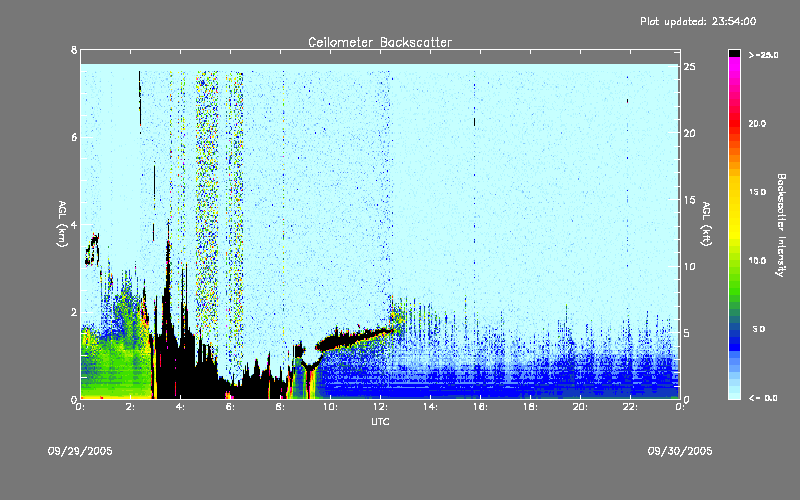Click the end date 09/30/2005
The width and height of the screenshot is (800, 500).
point(680,451)
